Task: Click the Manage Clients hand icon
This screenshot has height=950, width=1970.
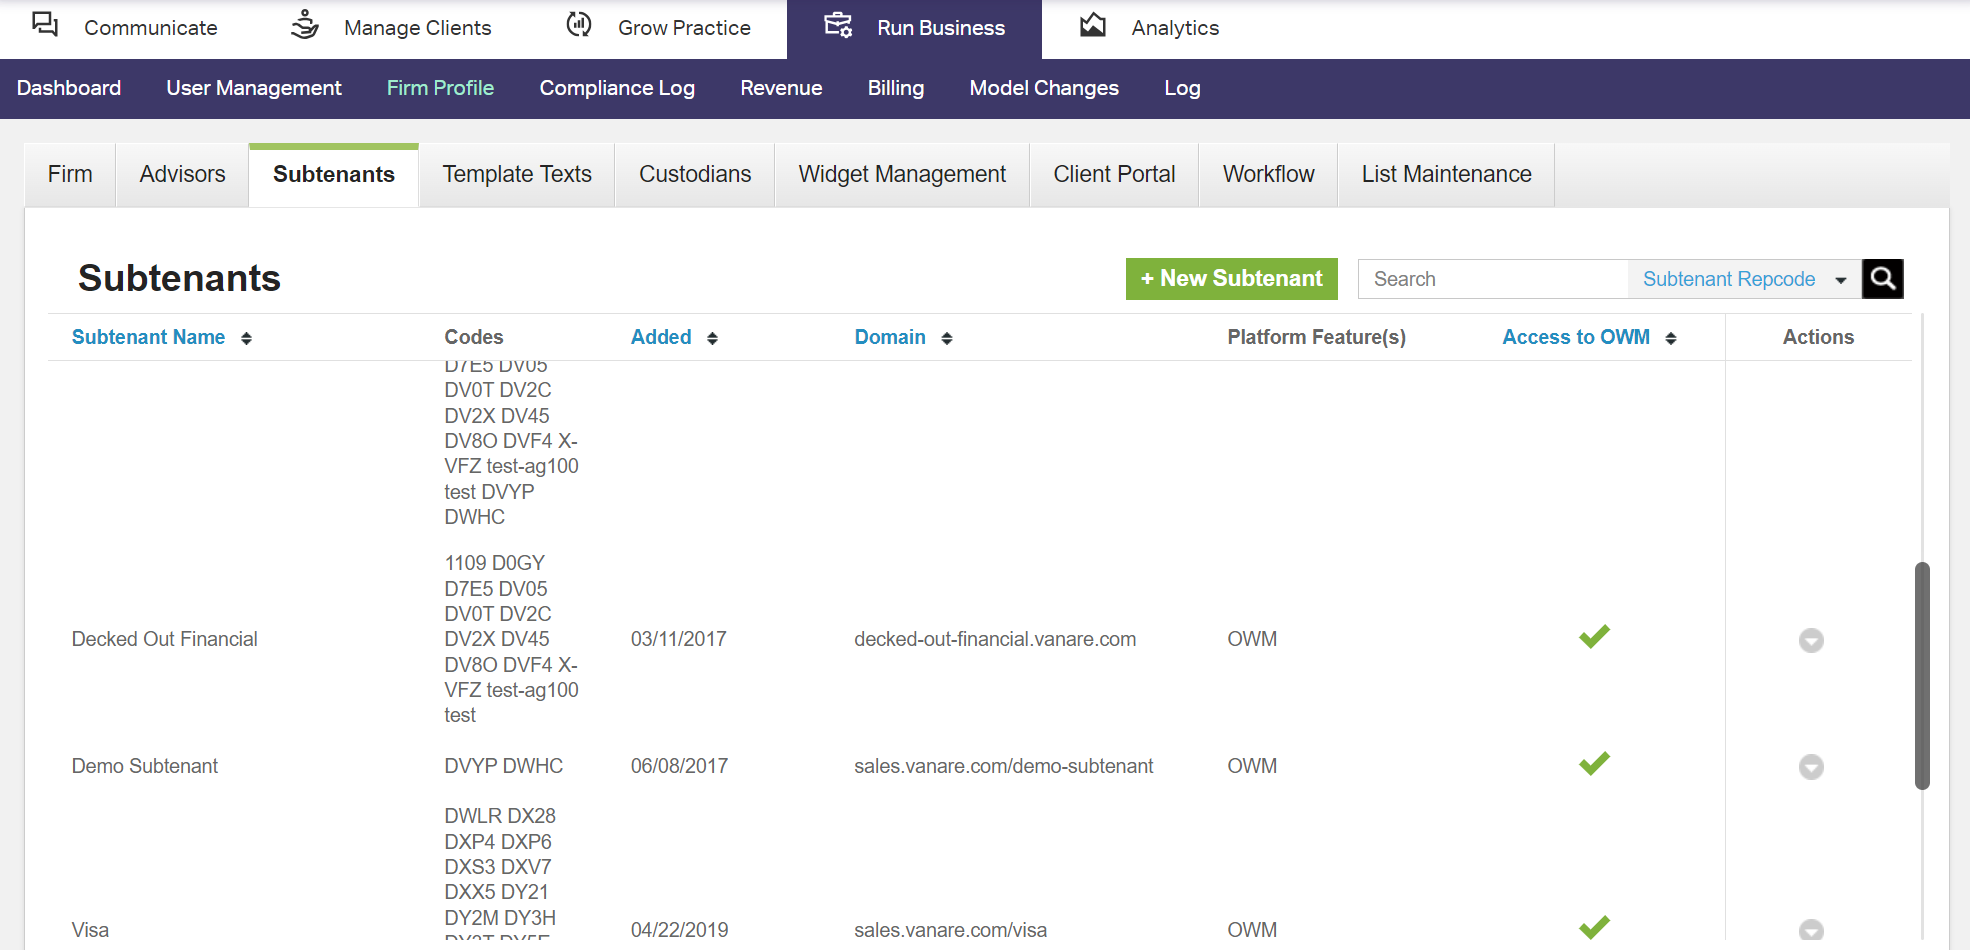Action: point(305,25)
